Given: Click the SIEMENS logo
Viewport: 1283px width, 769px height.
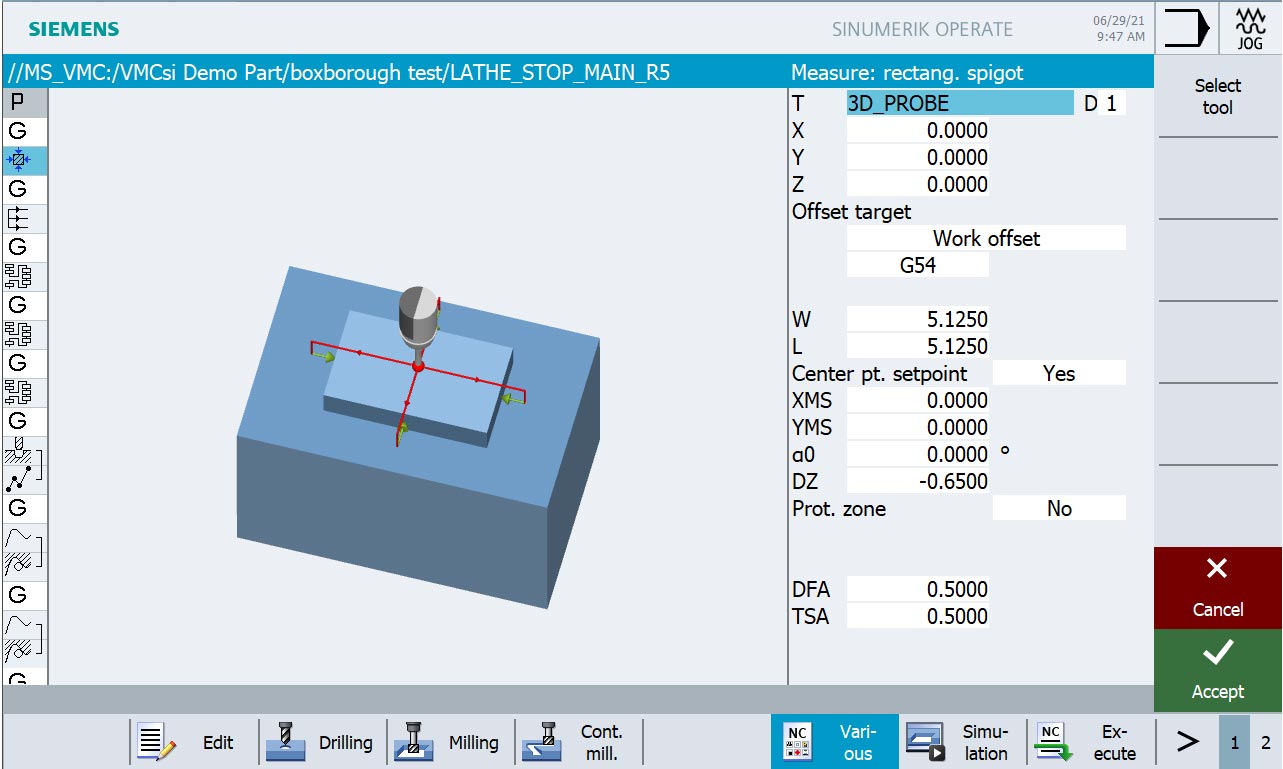Looking at the screenshot, I should pyautogui.click(x=74, y=29).
